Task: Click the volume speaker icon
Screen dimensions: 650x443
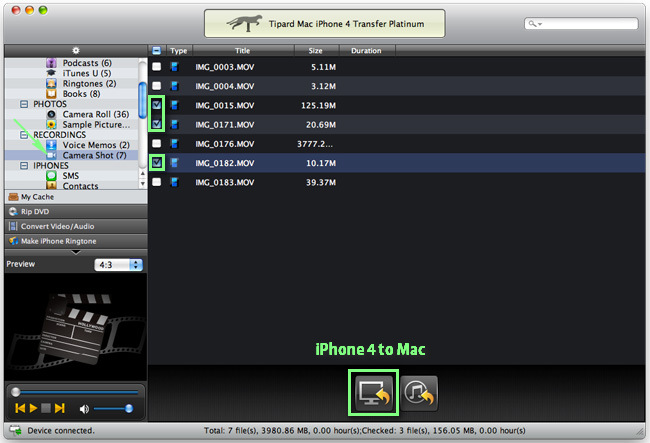Action: 84,409
